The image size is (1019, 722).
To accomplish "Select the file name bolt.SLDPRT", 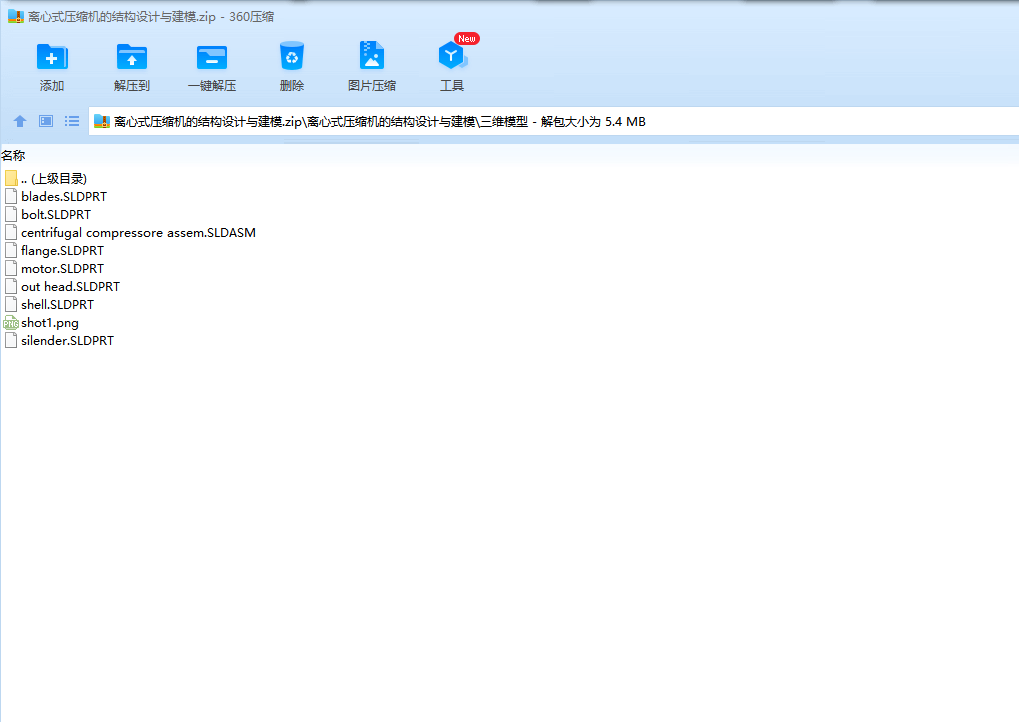I will tap(56, 214).
